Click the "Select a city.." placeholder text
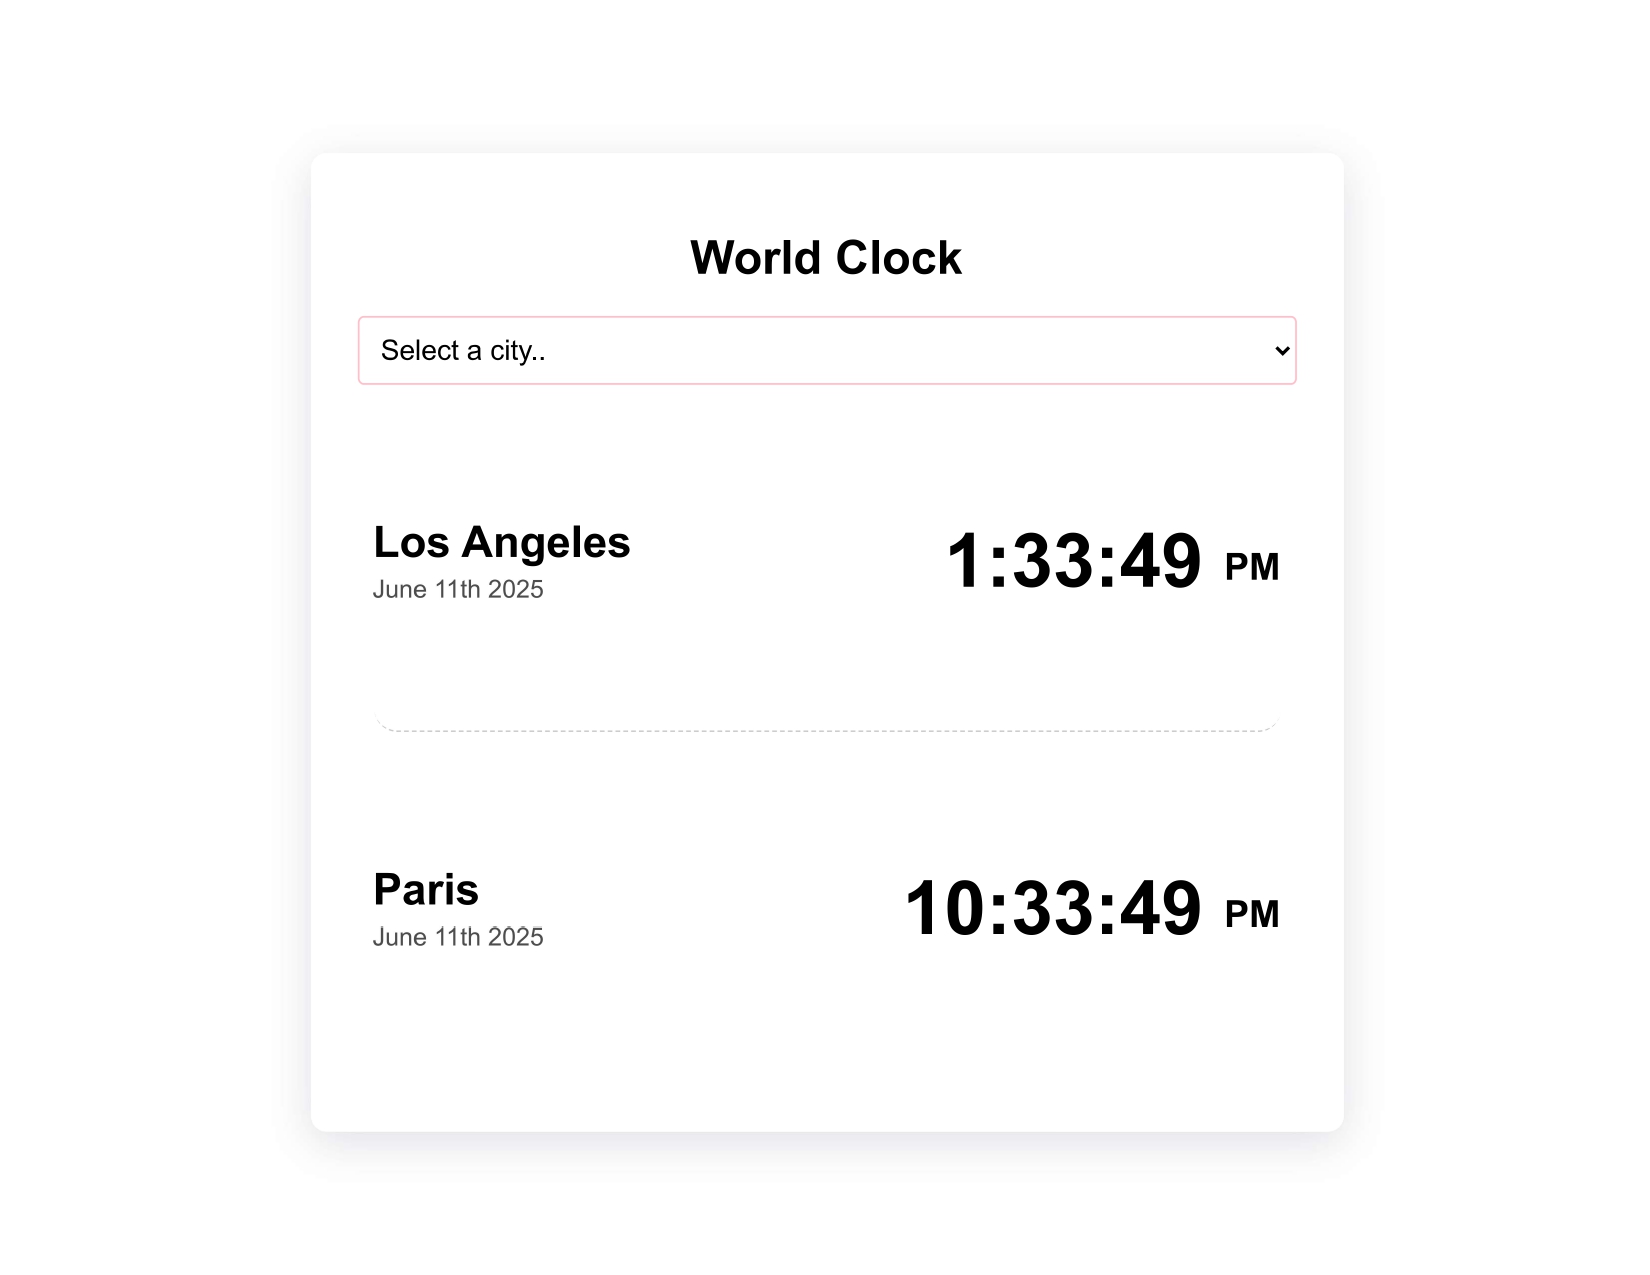Viewport: 1650px width, 1275px height. 463,351
